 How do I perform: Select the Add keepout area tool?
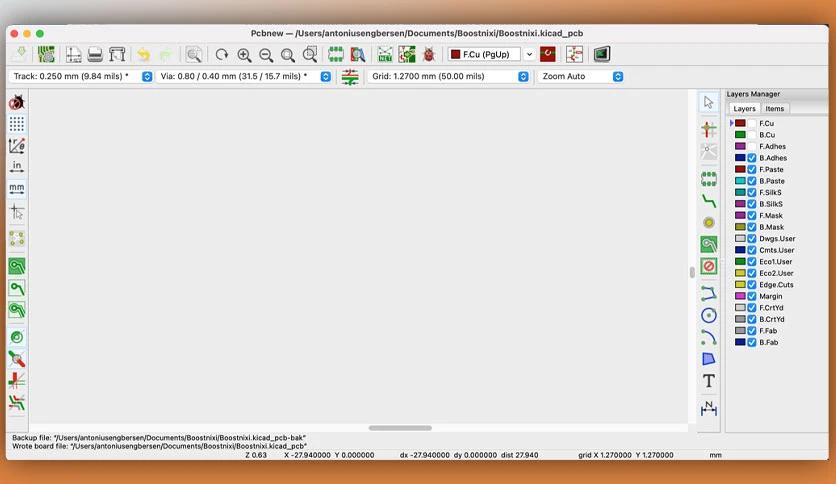click(x=709, y=266)
